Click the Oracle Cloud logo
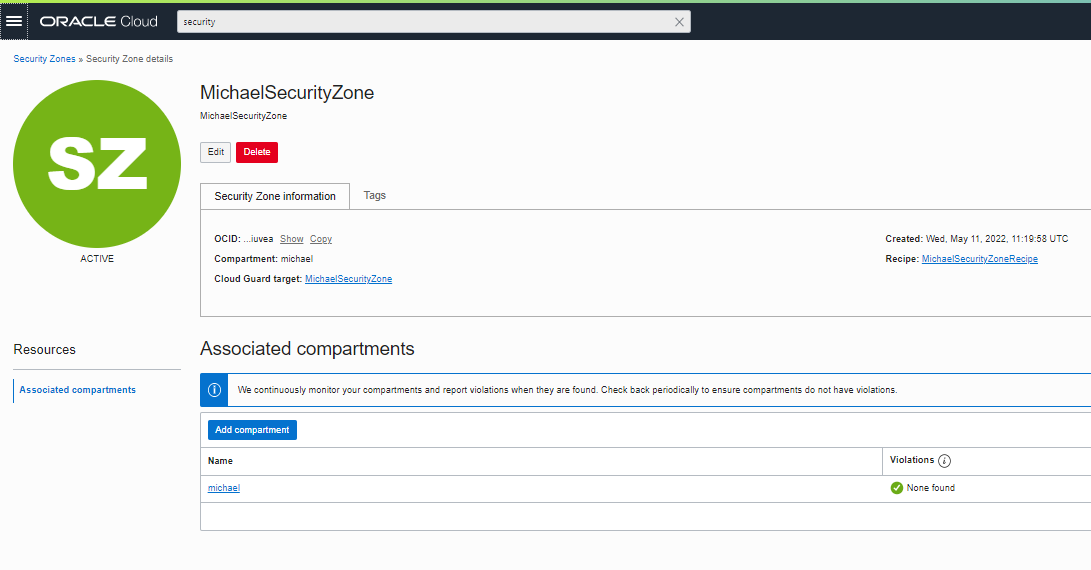The width and height of the screenshot is (1091, 570). coord(99,21)
